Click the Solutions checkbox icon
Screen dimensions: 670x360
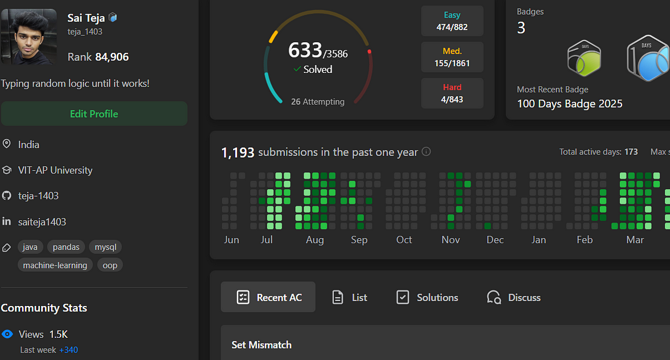(x=403, y=297)
